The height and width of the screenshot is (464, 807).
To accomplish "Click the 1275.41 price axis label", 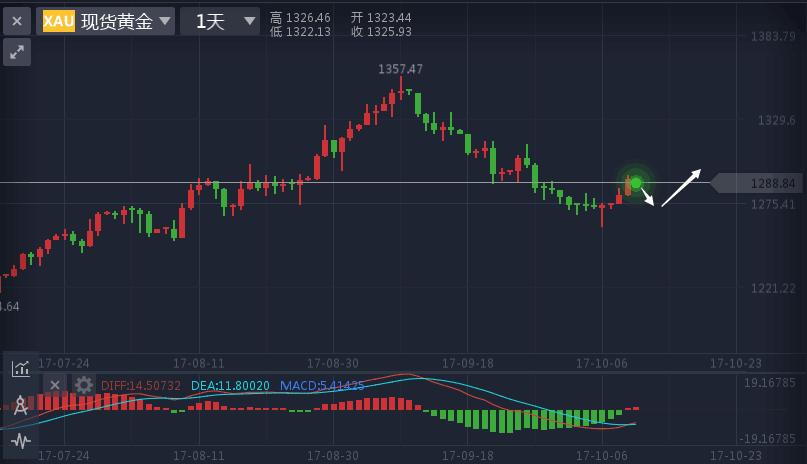I will point(773,204).
